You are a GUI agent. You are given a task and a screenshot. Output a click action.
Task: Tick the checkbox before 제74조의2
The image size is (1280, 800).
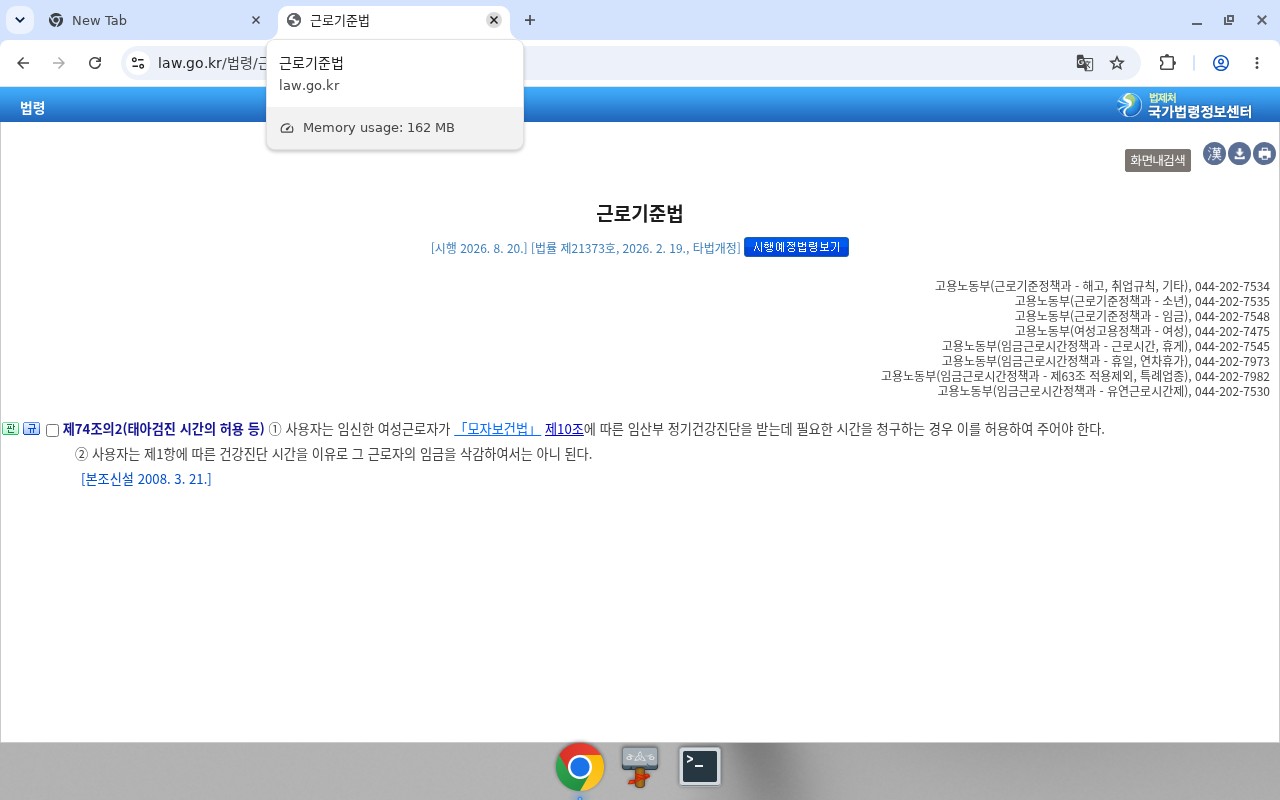tap(52, 431)
